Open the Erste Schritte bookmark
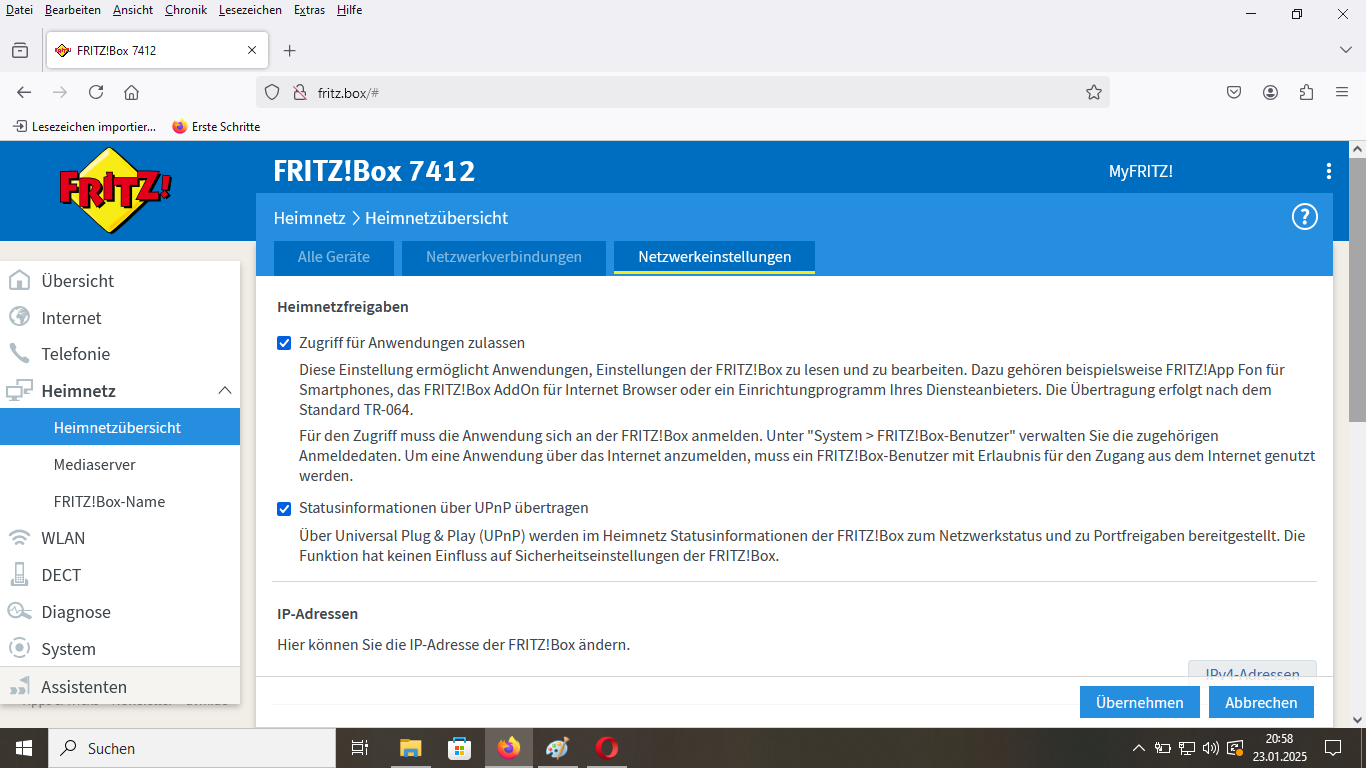The height and width of the screenshot is (768, 1366). point(216,127)
